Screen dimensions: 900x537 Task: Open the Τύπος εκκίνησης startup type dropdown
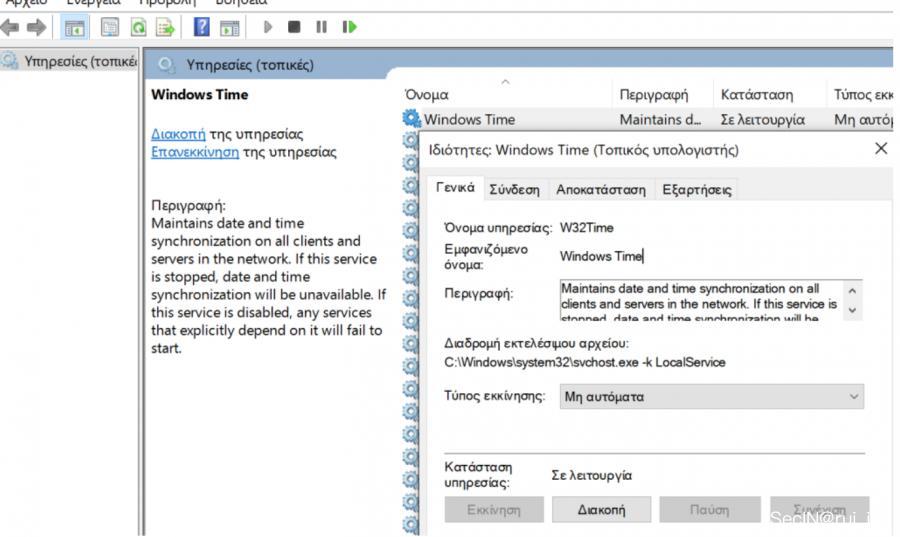[x=711, y=396]
